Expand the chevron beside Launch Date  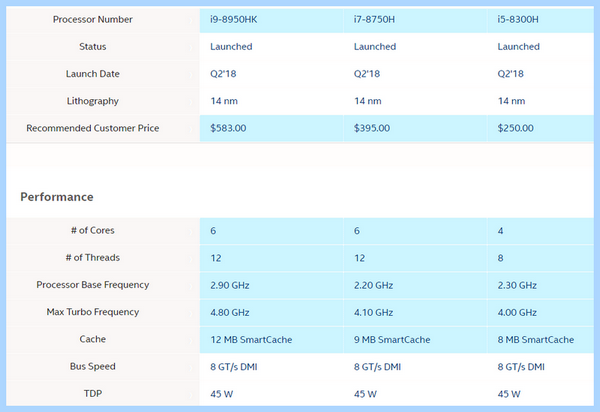pos(191,75)
